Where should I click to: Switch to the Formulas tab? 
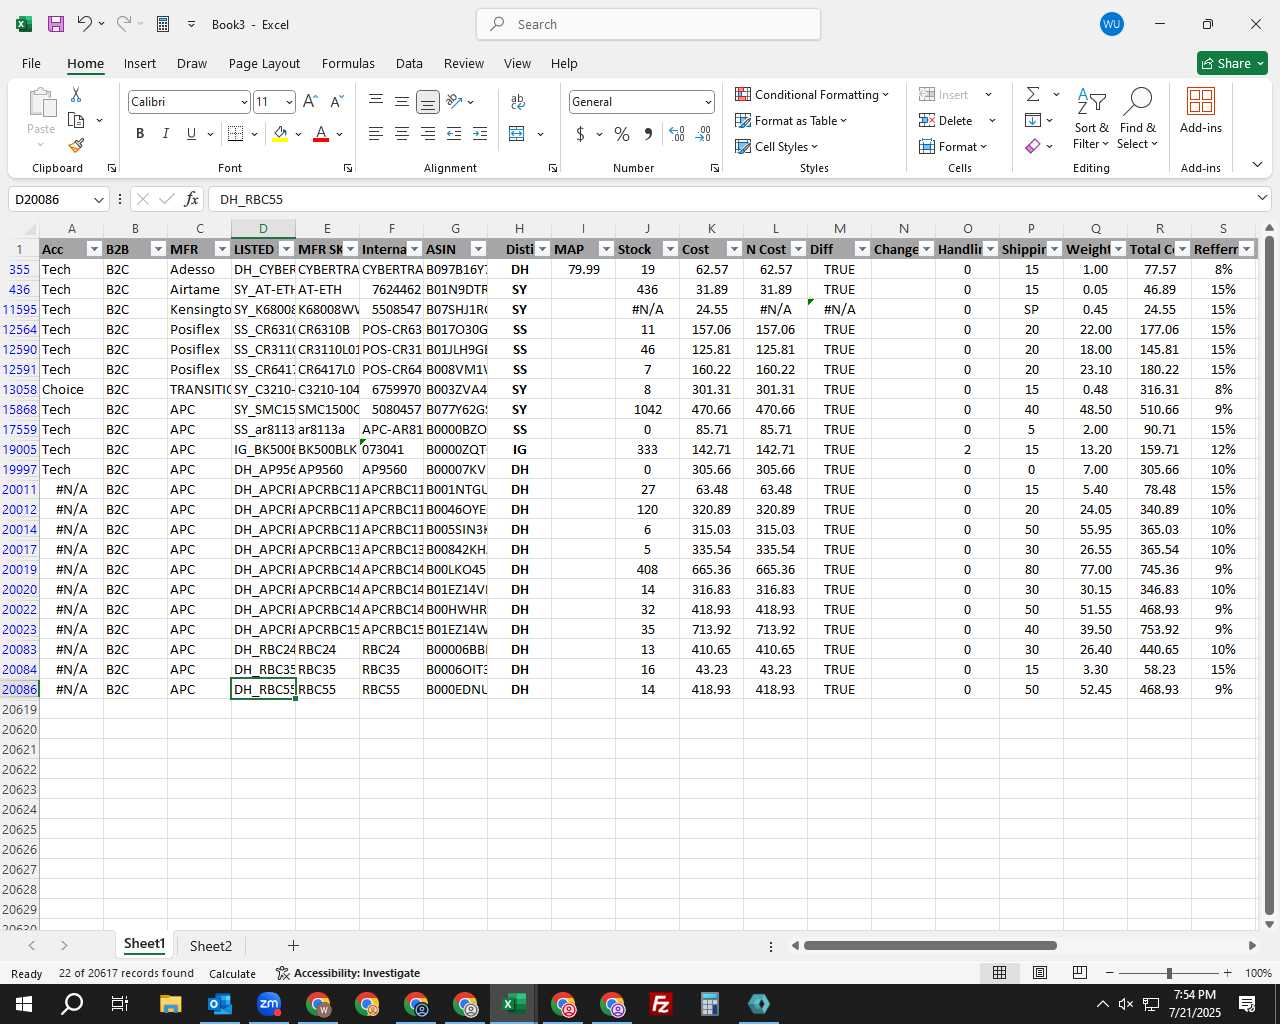click(348, 63)
